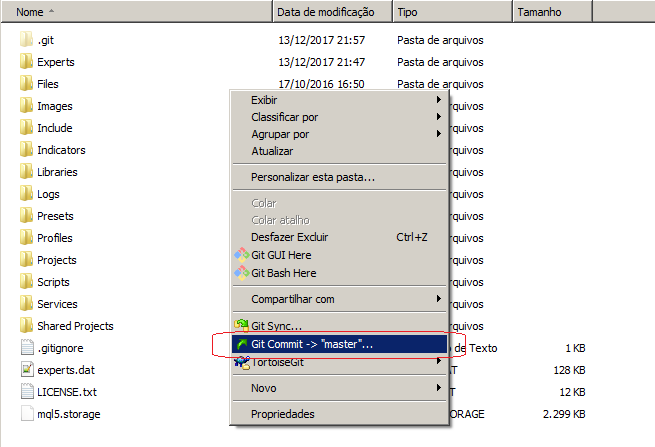Image resolution: width=655 pixels, height=447 pixels.
Task: Open the Exibir menu entry
Action: click(x=340, y=100)
